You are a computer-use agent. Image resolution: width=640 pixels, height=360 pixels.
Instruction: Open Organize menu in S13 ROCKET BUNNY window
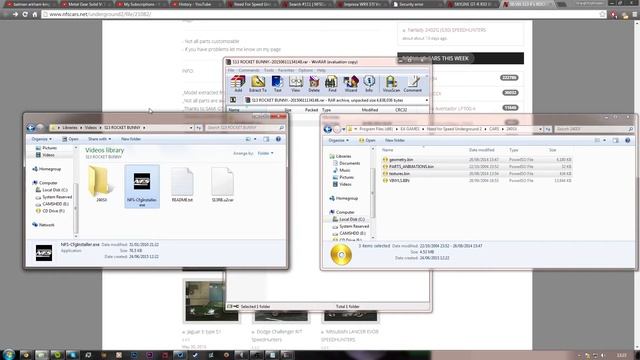pyautogui.click(x=41, y=139)
